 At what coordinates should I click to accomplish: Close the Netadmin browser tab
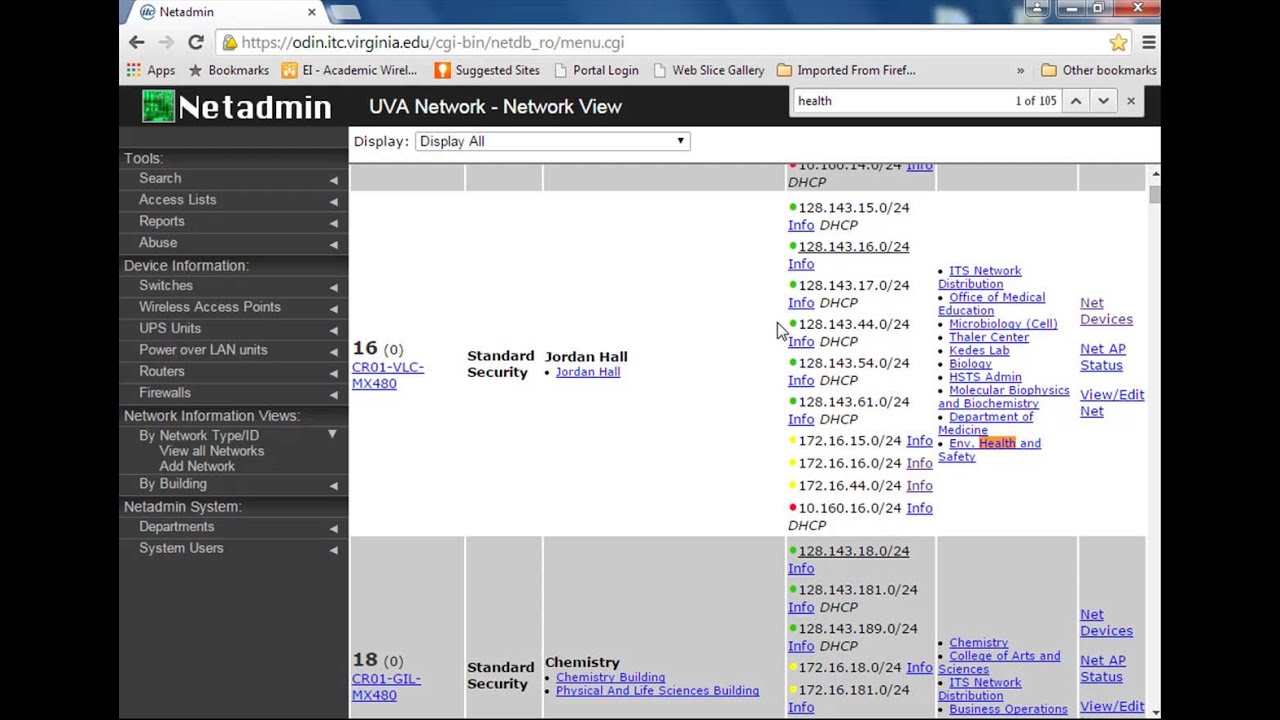click(x=312, y=12)
